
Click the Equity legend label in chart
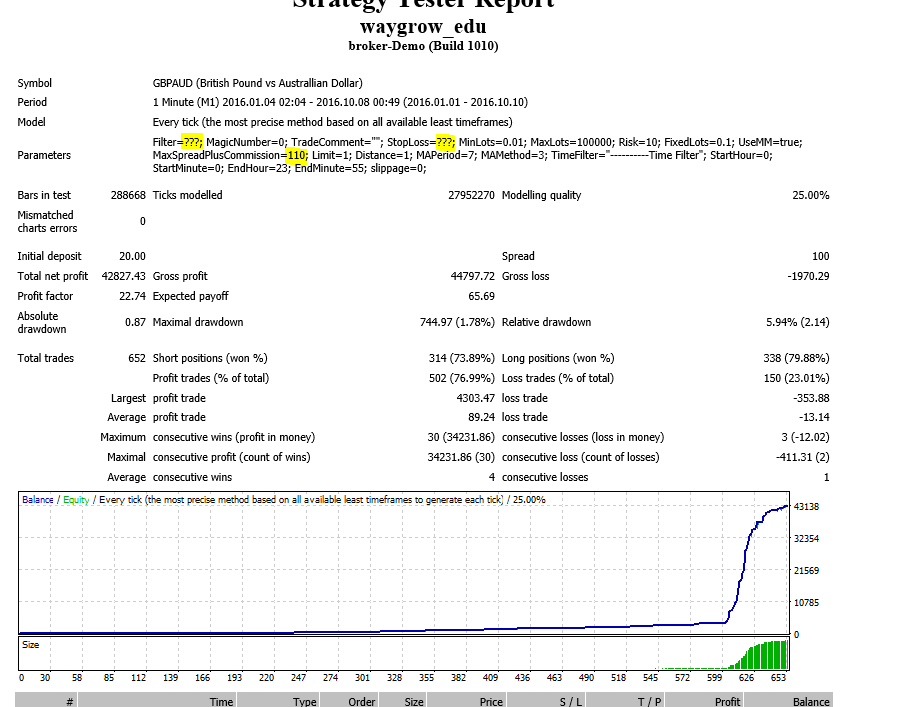[76, 500]
